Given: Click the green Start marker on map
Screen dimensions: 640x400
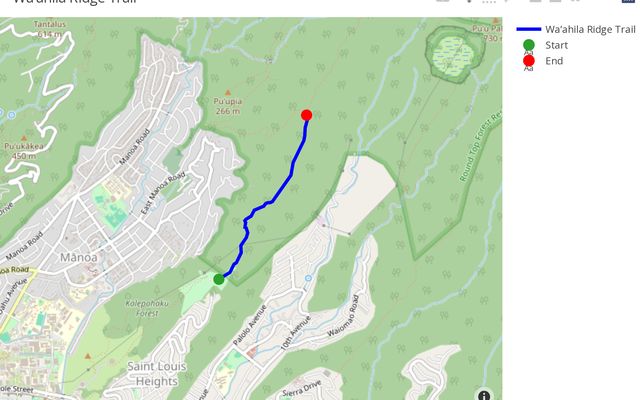Looking at the screenshot, I should coord(219,279).
